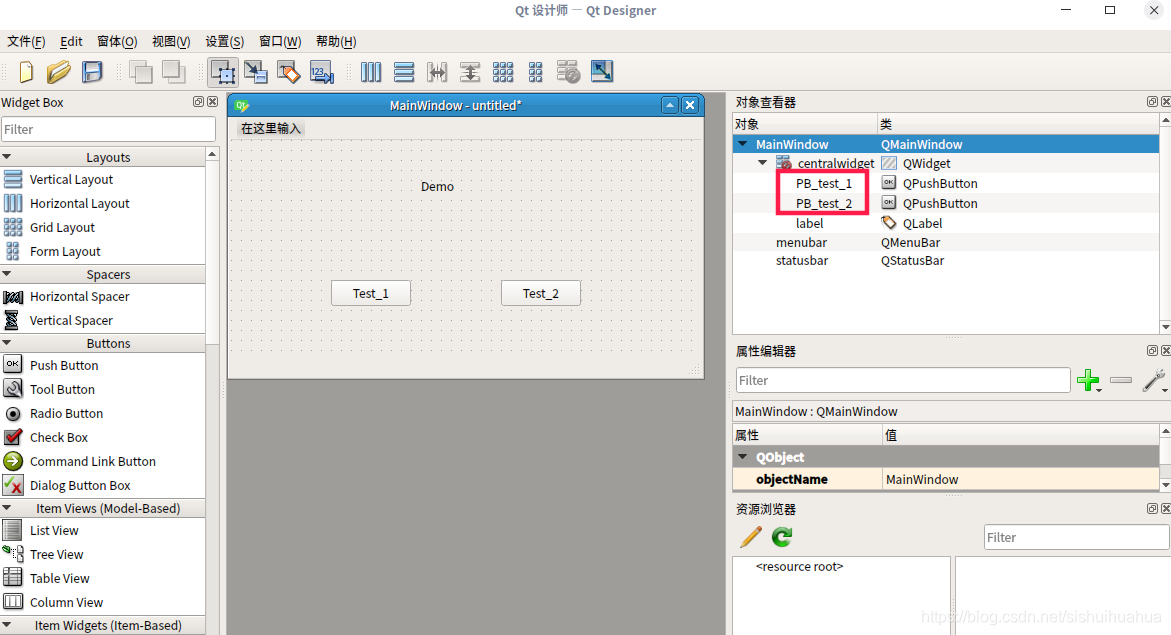The height and width of the screenshot is (635, 1171).
Task: Click the Send to Back toolbar icon
Action: pyautogui.click(x=140, y=72)
